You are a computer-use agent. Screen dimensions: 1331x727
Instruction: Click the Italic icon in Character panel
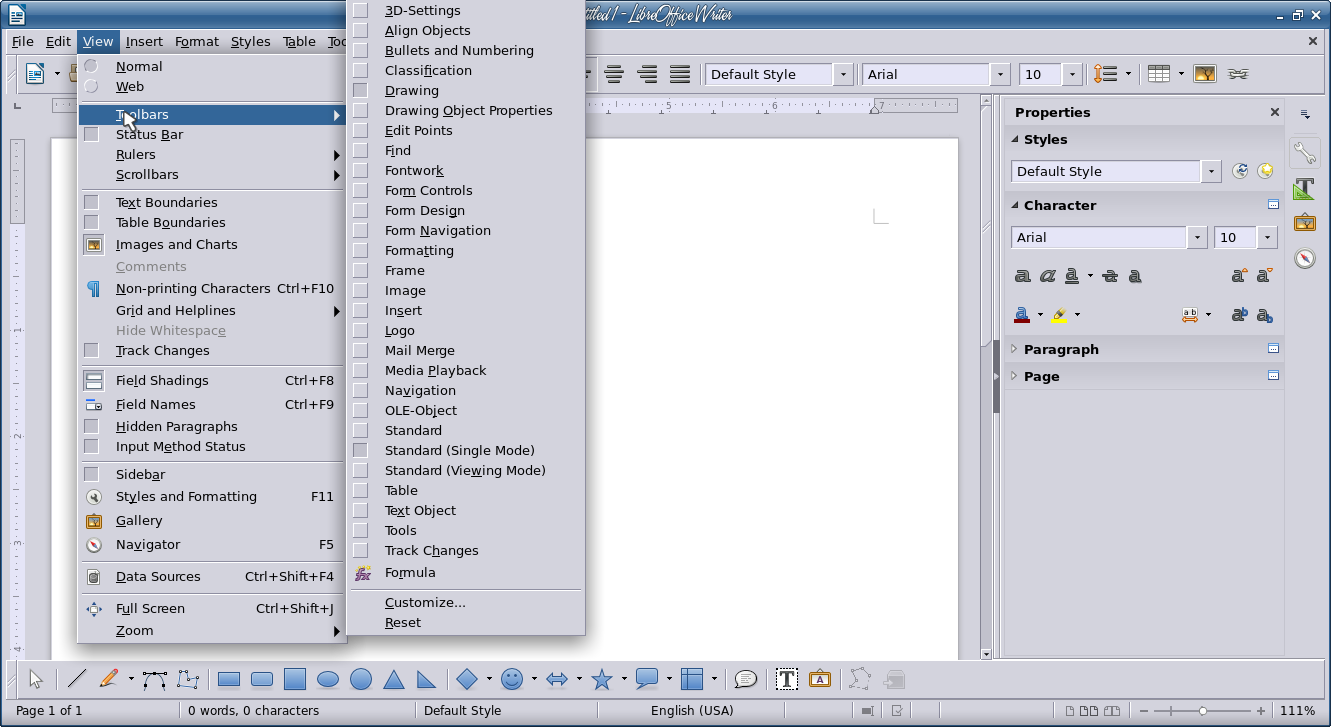pos(1047,276)
